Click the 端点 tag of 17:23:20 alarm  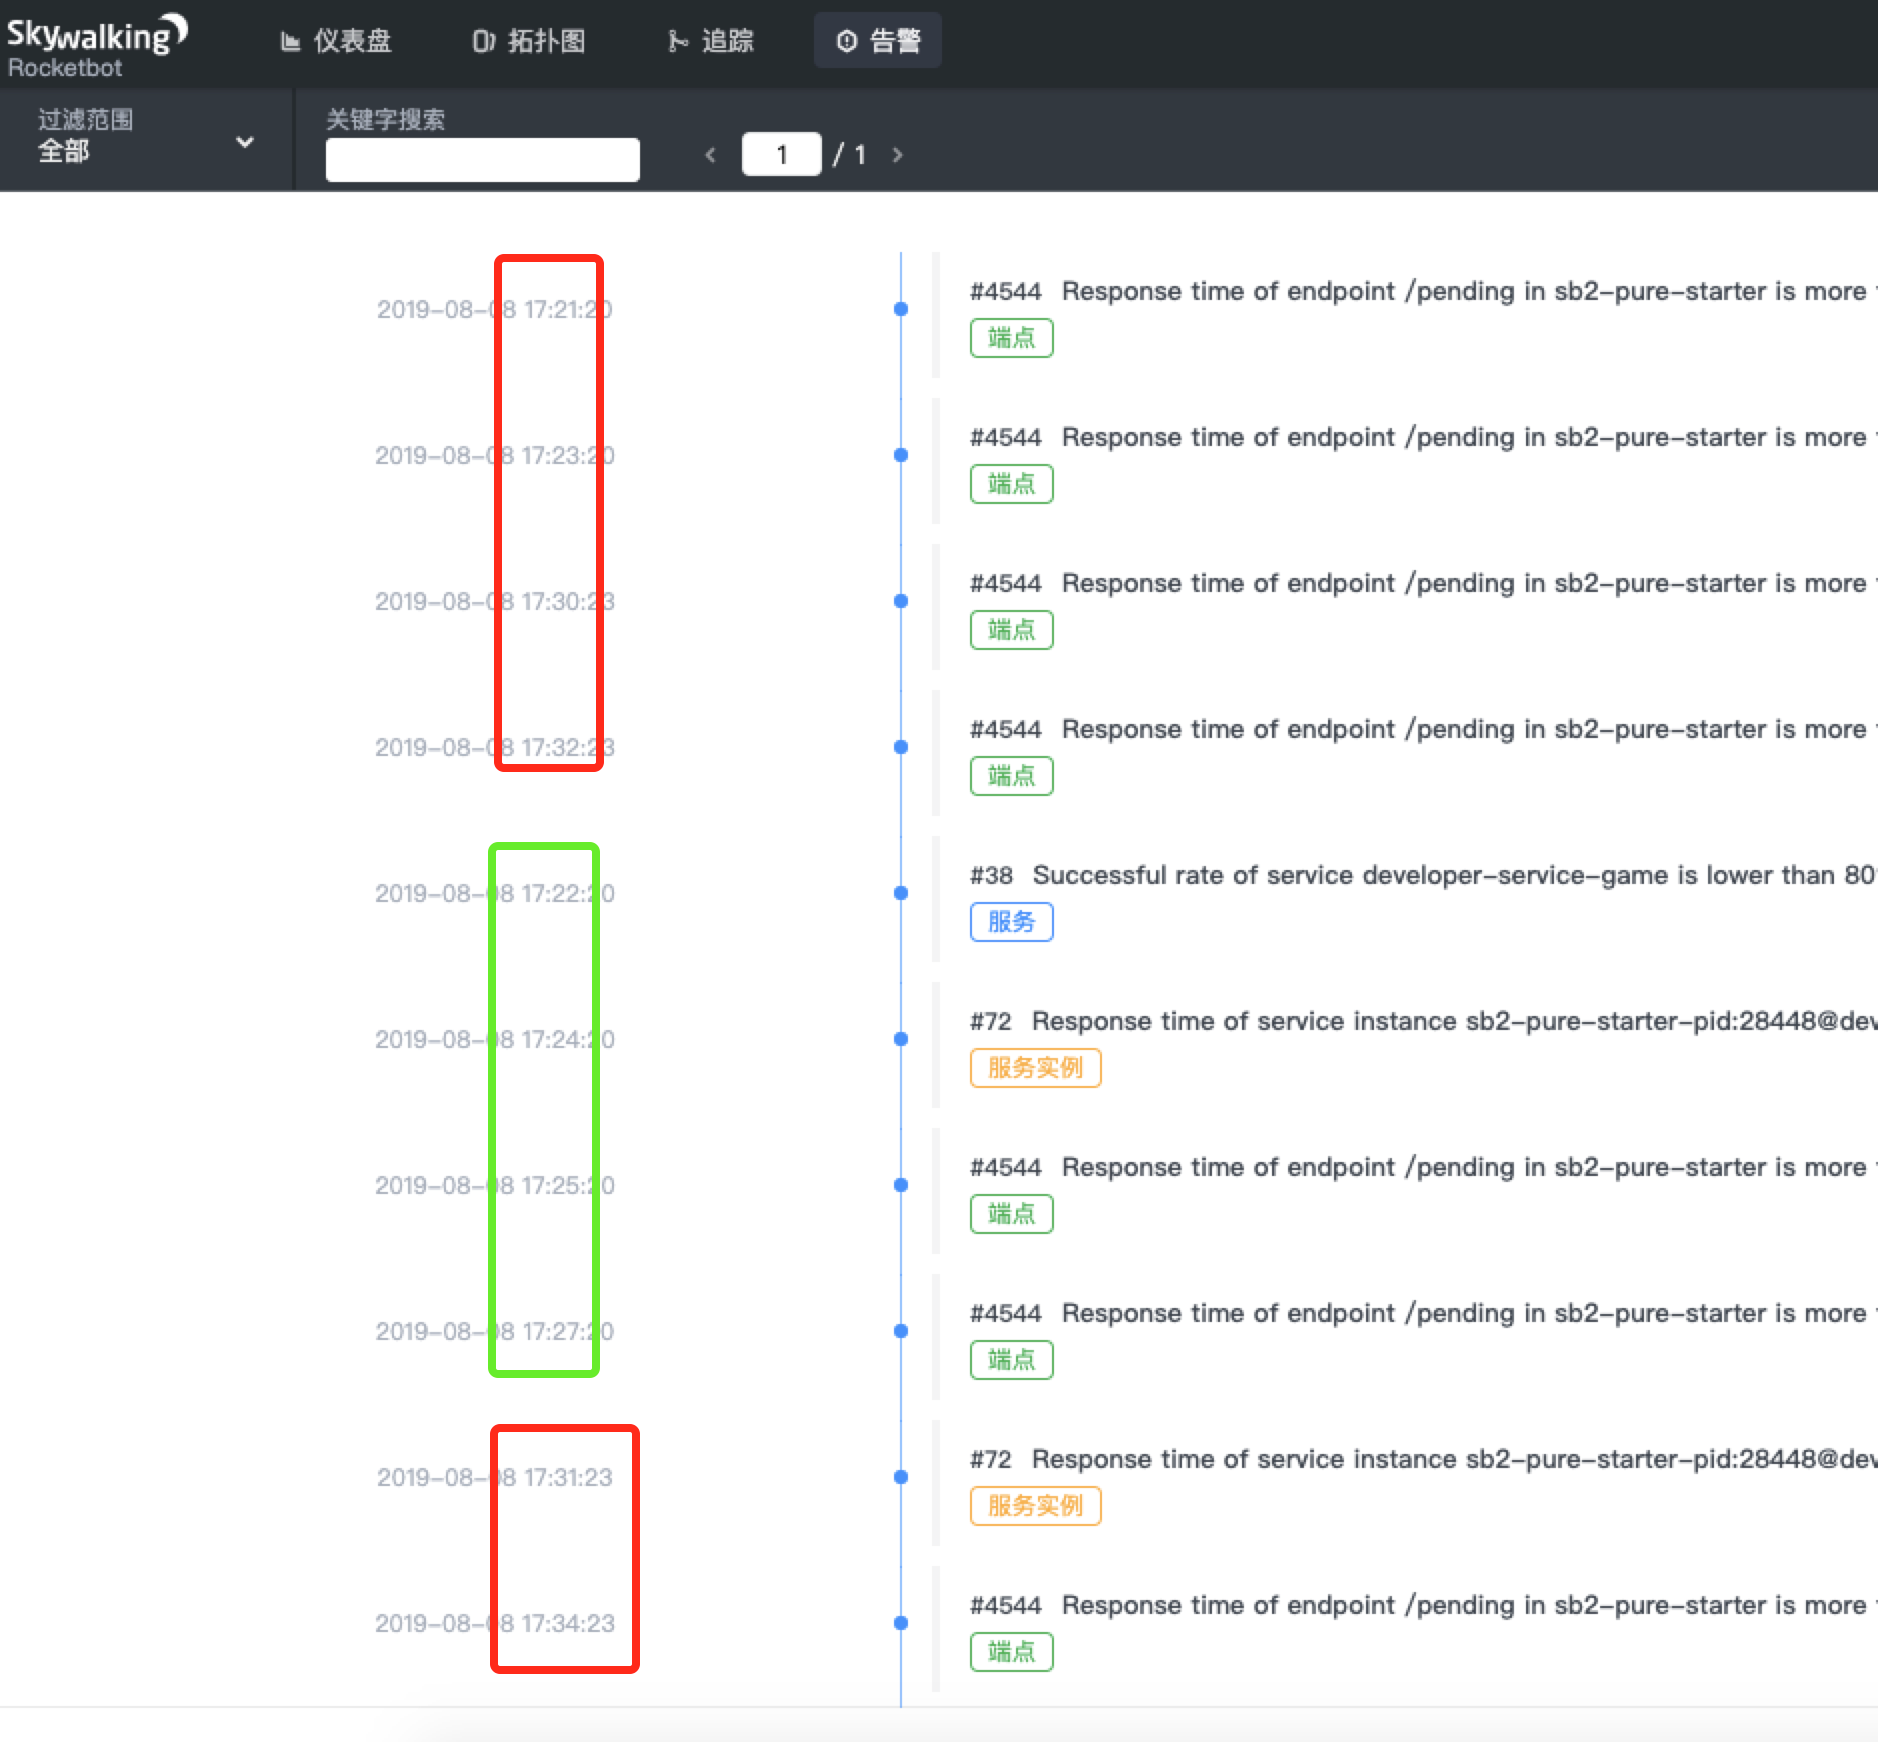[1012, 484]
